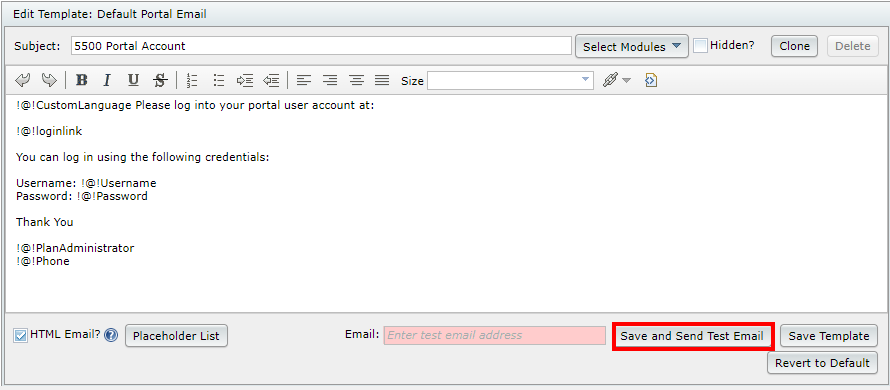Click Save and Send Test Email

point(692,336)
